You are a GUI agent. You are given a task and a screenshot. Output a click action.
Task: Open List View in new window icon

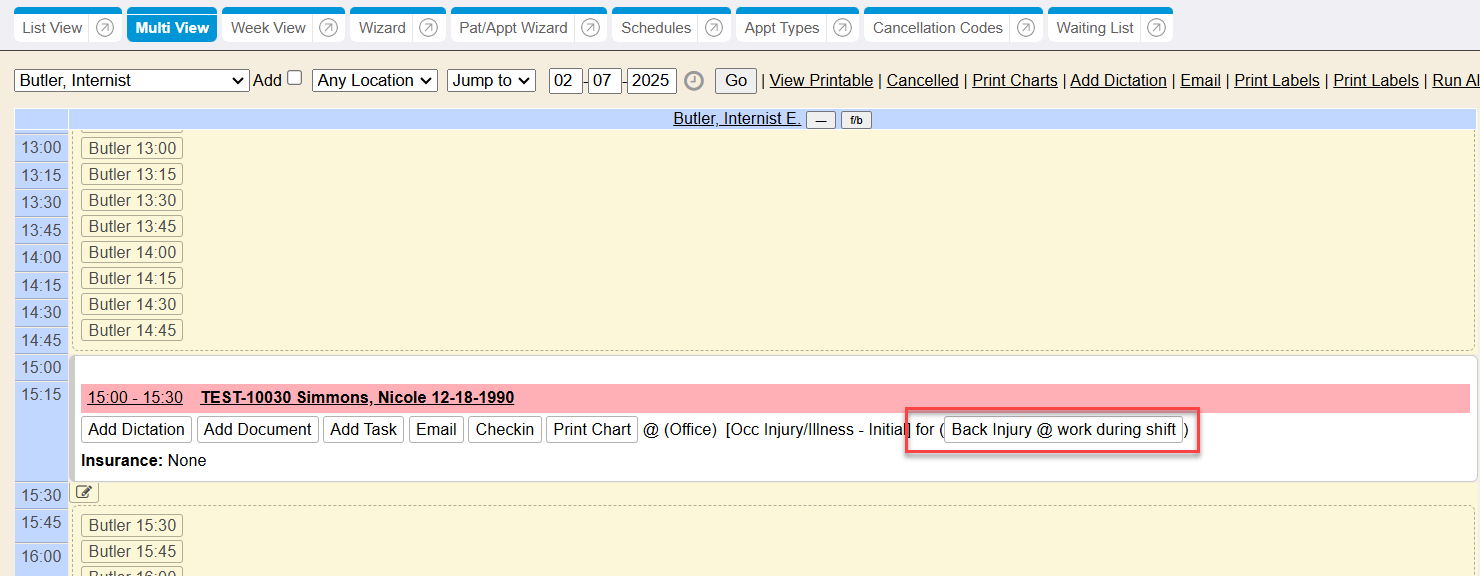[x=105, y=28]
